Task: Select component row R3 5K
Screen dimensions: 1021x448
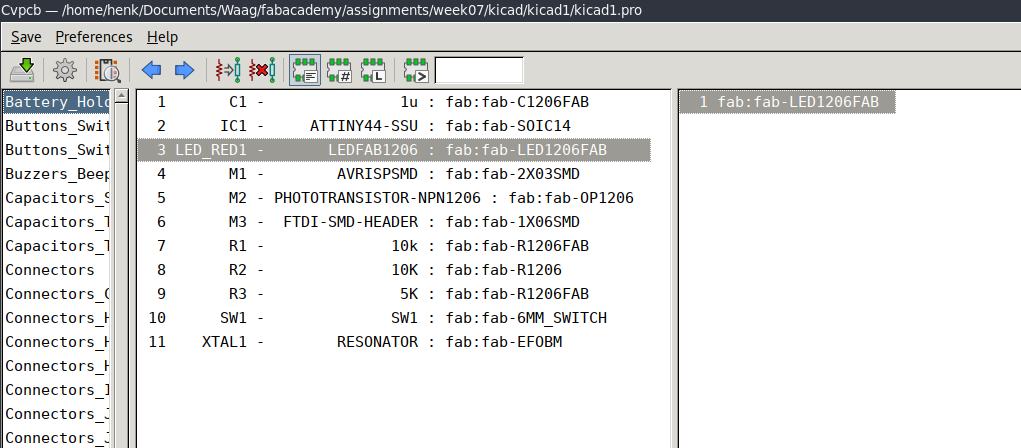Action: (394, 294)
